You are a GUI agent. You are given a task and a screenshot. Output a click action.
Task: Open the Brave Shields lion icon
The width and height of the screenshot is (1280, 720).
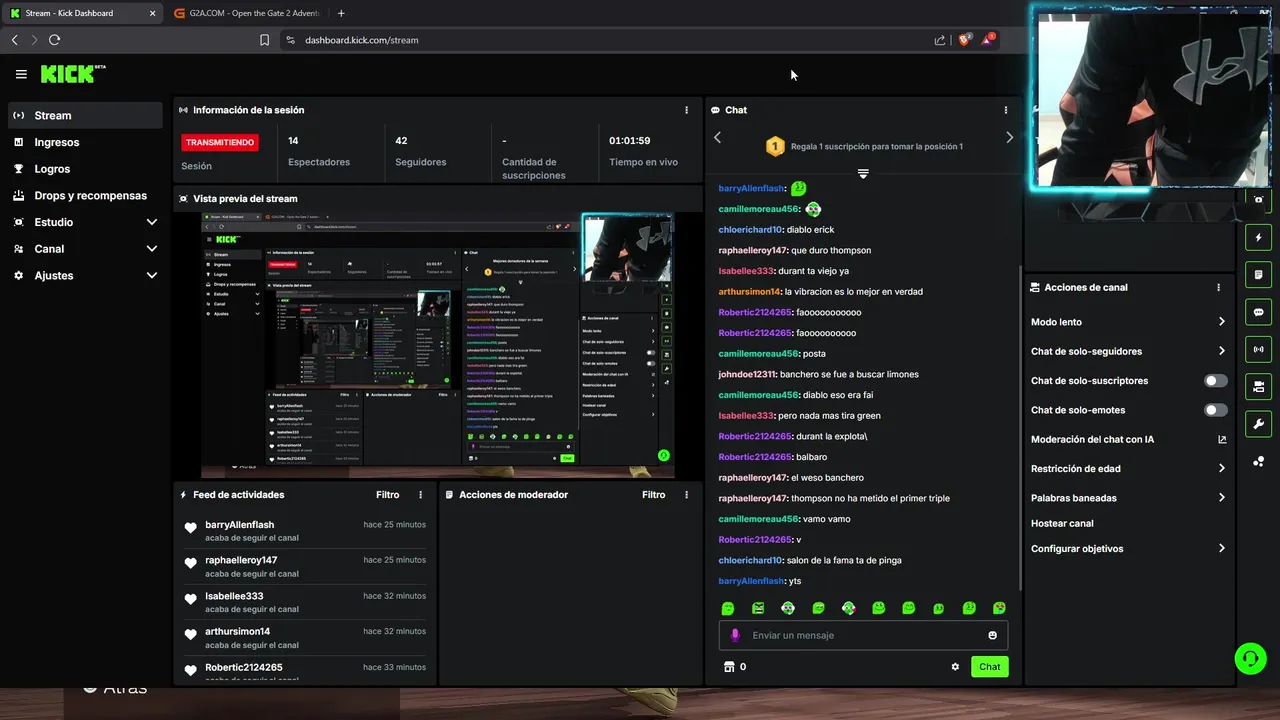pos(965,40)
